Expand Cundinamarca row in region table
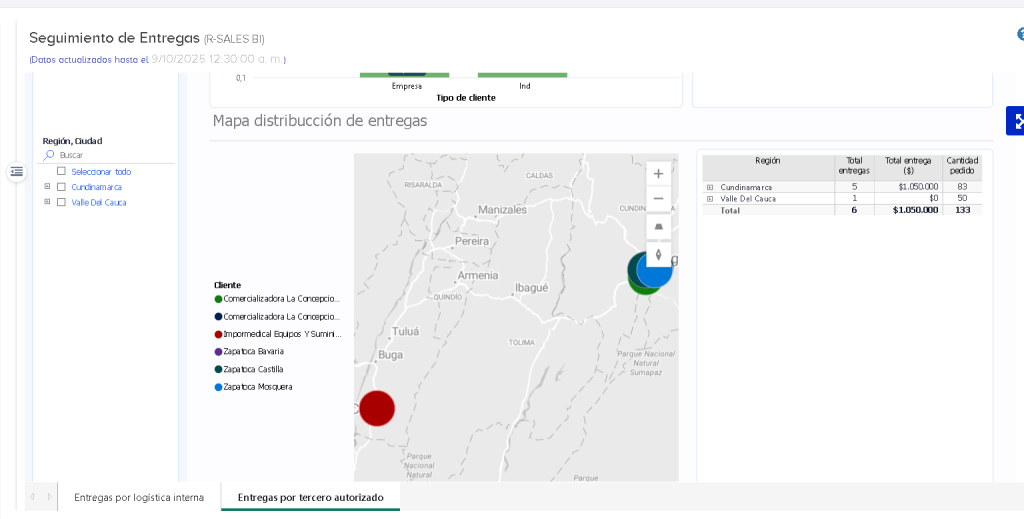 pyautogui.click(x=710, y=187)
